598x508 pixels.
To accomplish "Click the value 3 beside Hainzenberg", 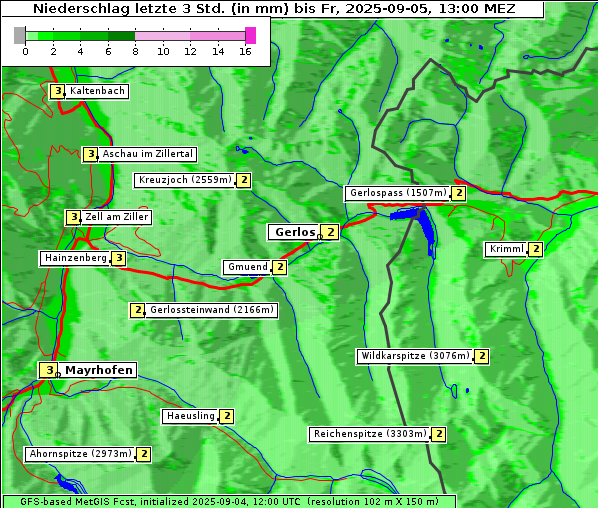I will [x=119, y=259].
